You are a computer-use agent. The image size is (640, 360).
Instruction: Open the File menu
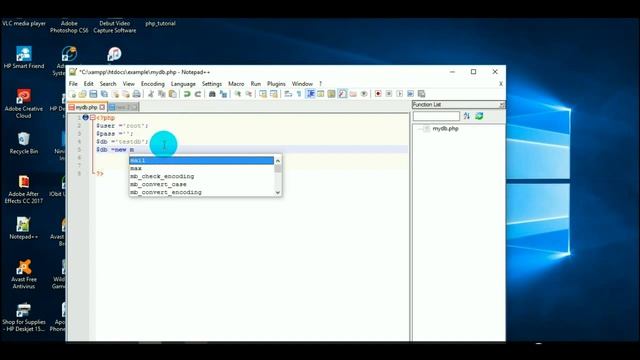coord(73,84)
